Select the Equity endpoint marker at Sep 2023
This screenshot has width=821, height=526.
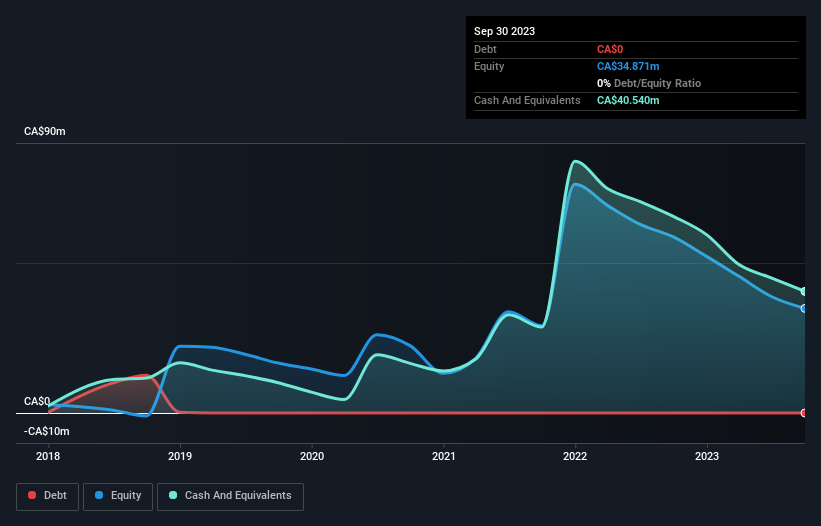coord(804,308)
